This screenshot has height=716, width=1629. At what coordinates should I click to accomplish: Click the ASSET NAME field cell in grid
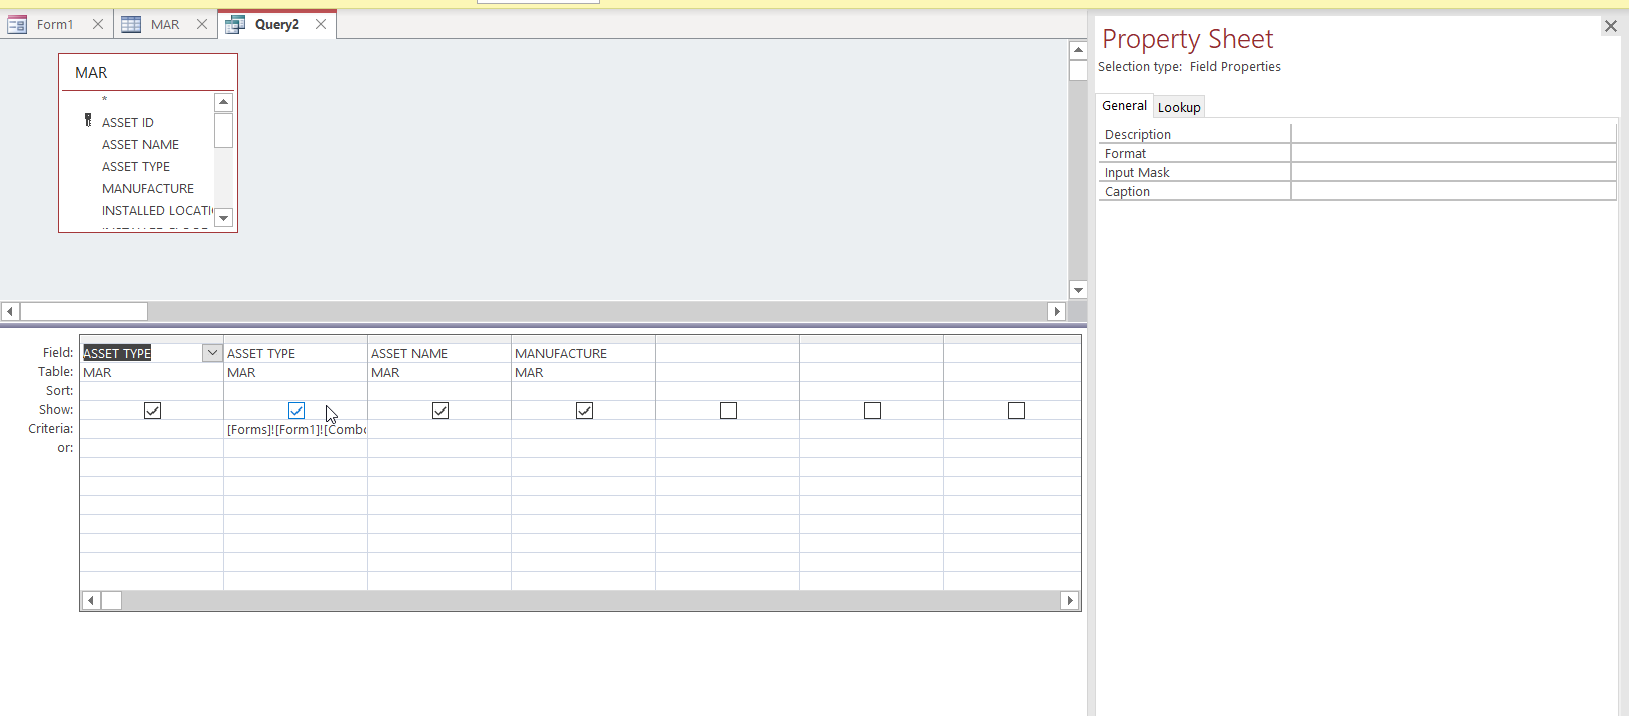pyautogui.click(x=439, y=353)
